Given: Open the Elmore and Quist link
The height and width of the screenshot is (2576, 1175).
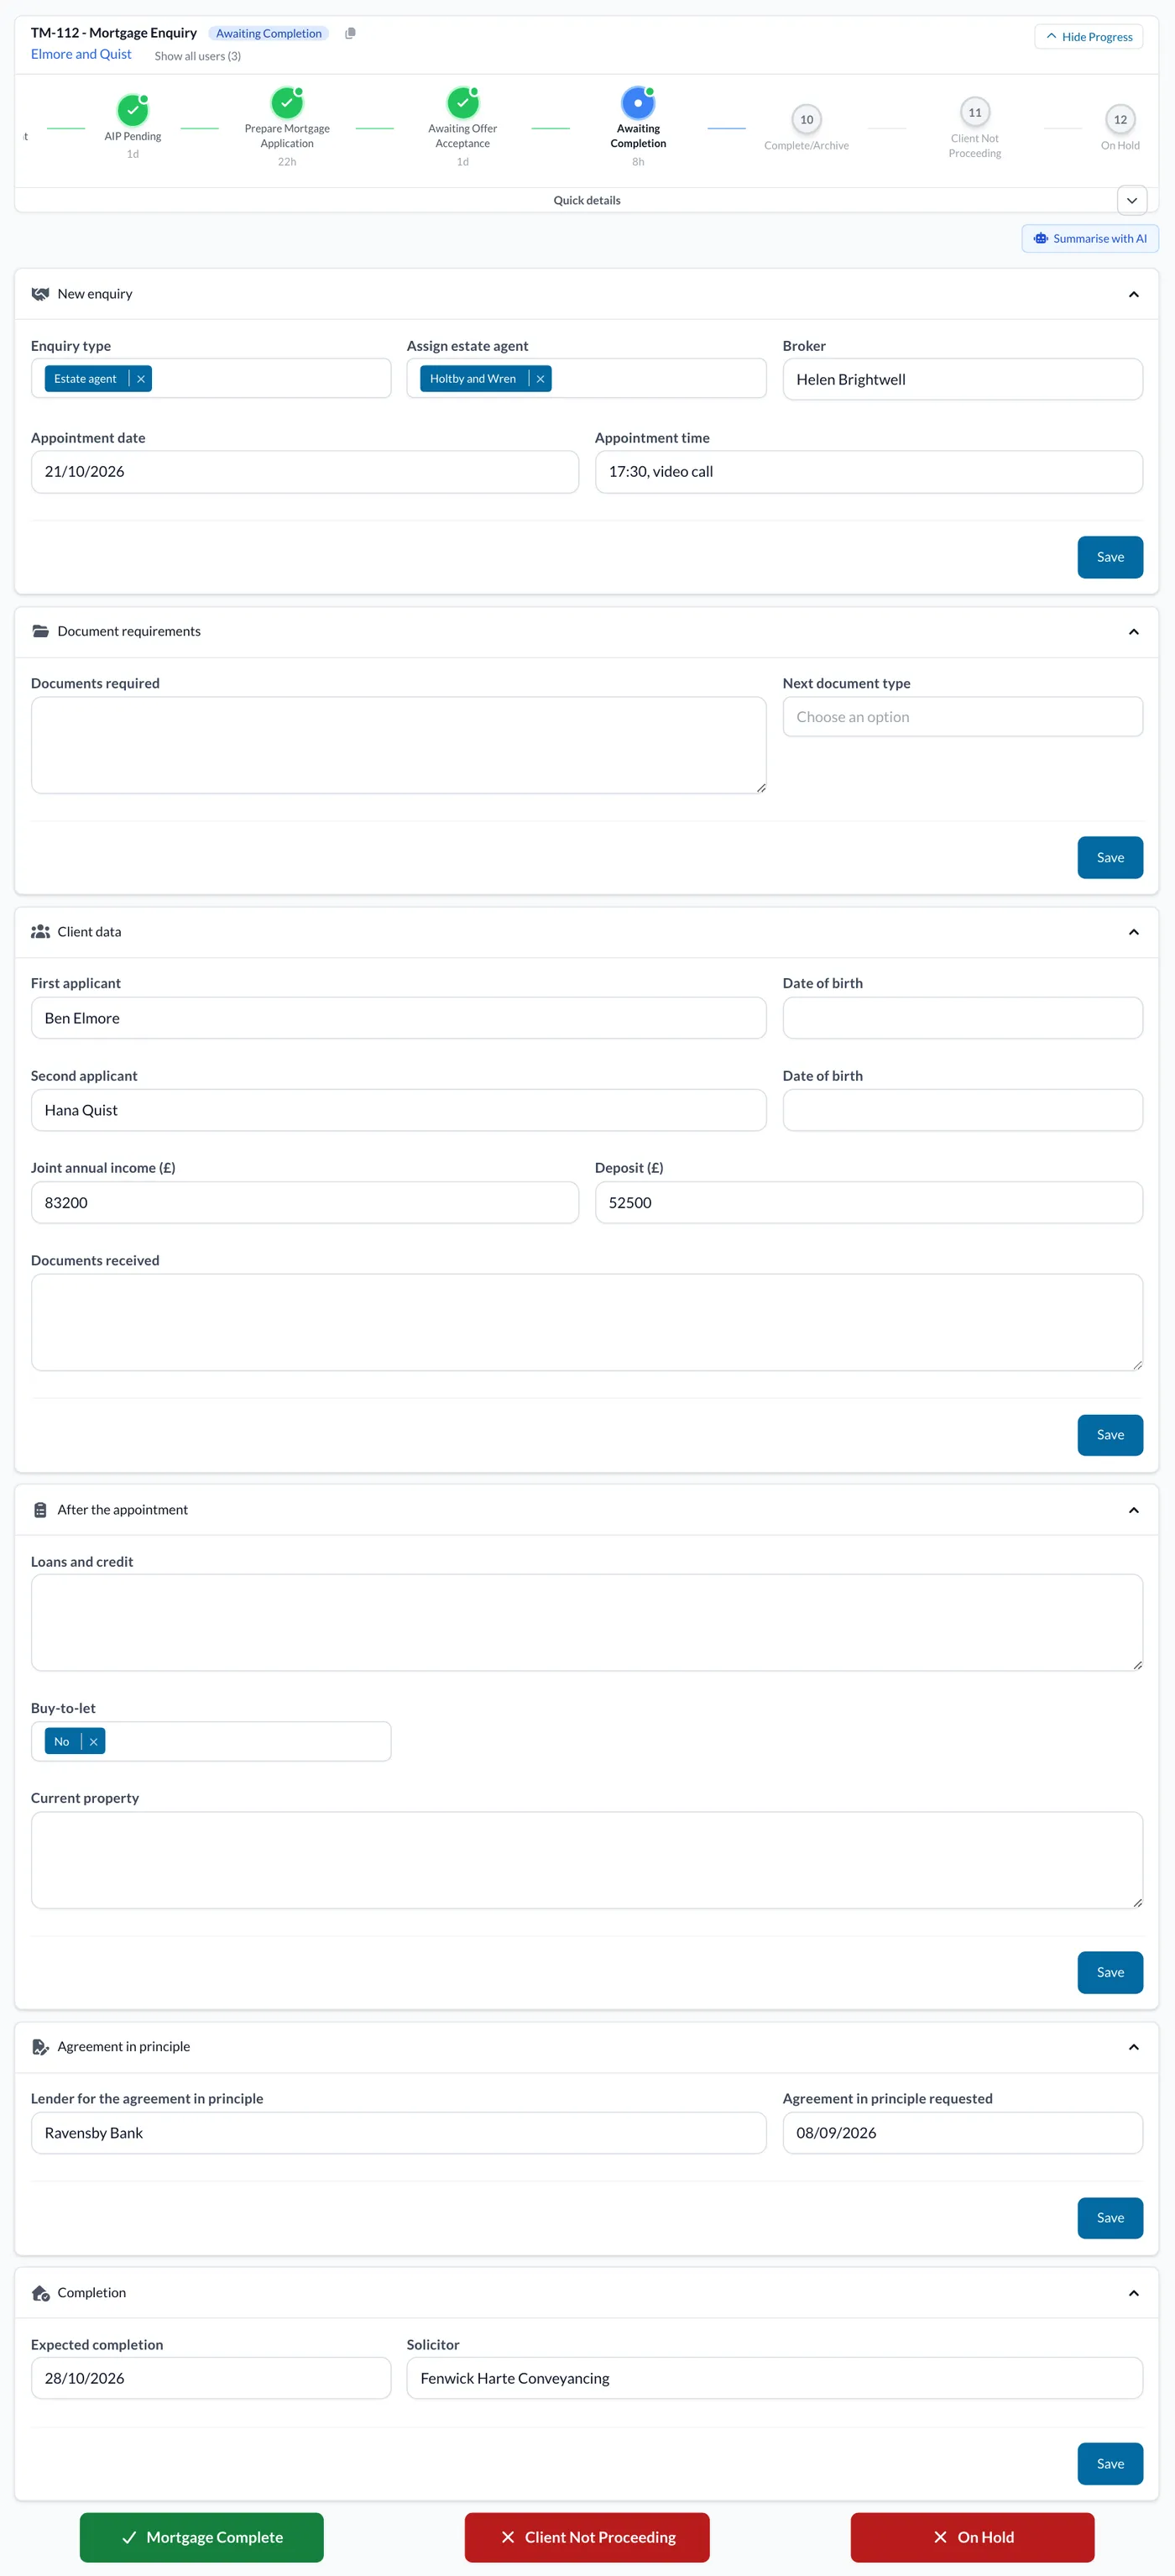Looking at the screenshot, I should click(81, 54).
